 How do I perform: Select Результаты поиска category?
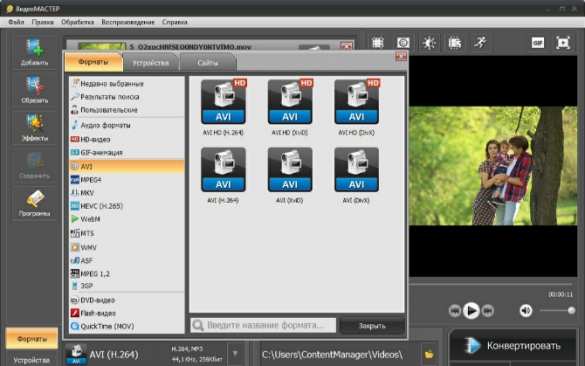tap(127, 97)
